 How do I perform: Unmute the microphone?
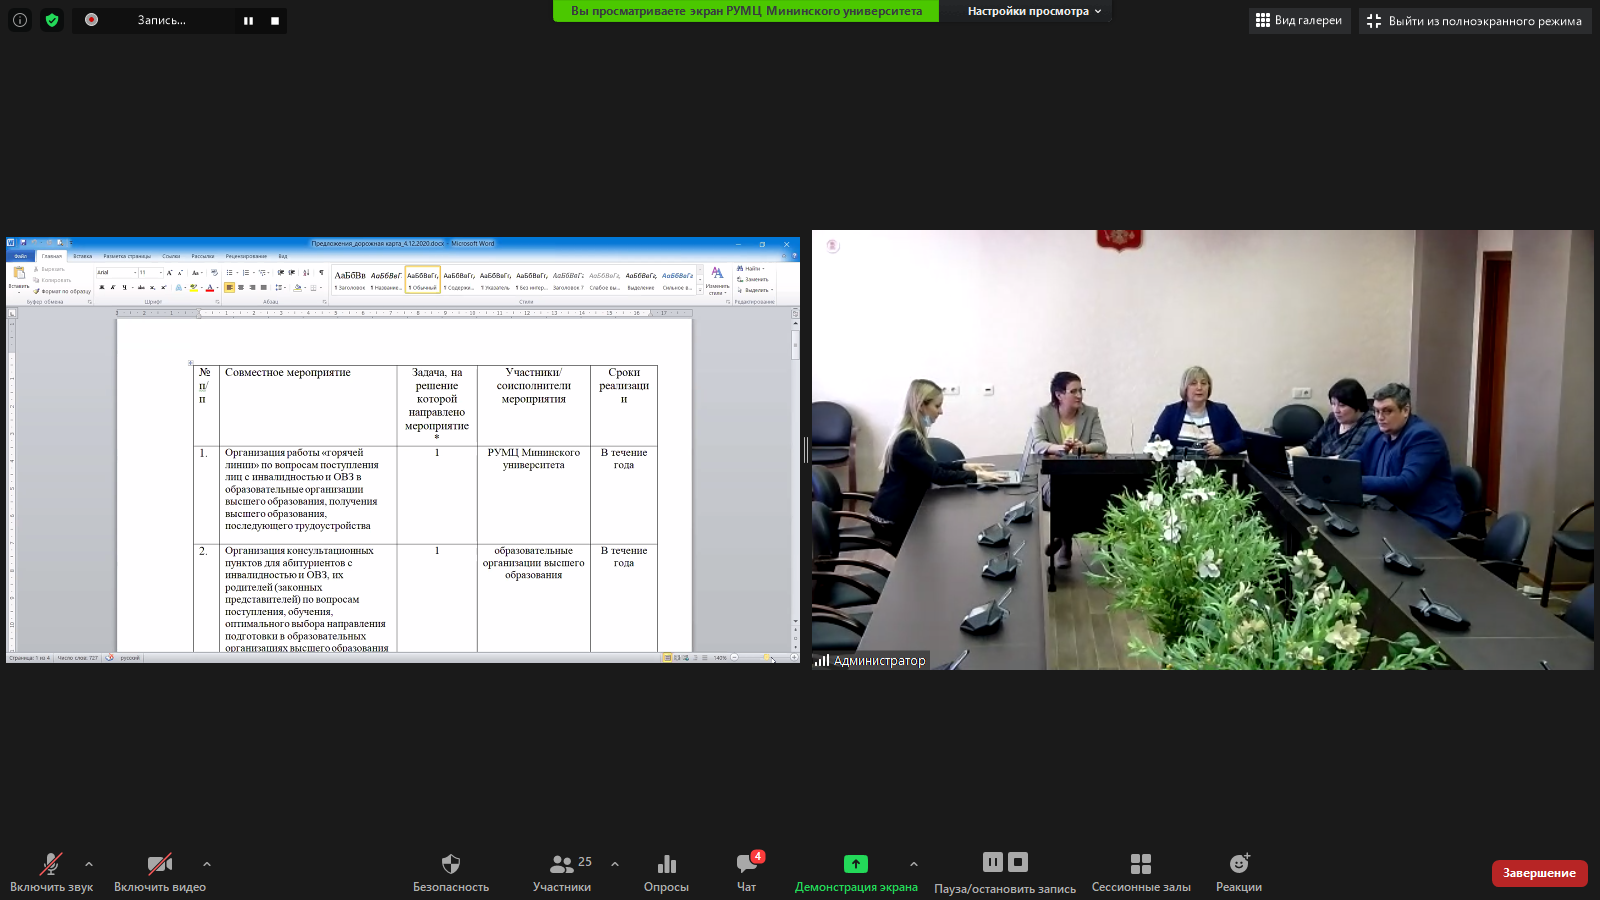click(x=50, y=864)
